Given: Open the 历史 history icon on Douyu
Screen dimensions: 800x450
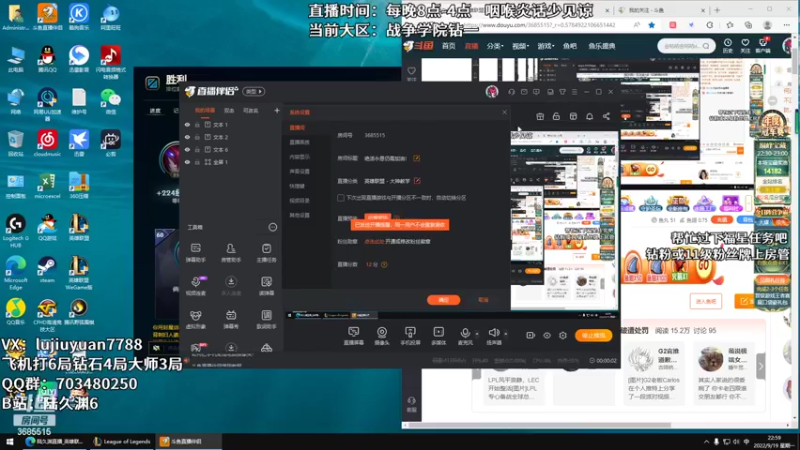Looking at the screenshot, I should point(728,45).
